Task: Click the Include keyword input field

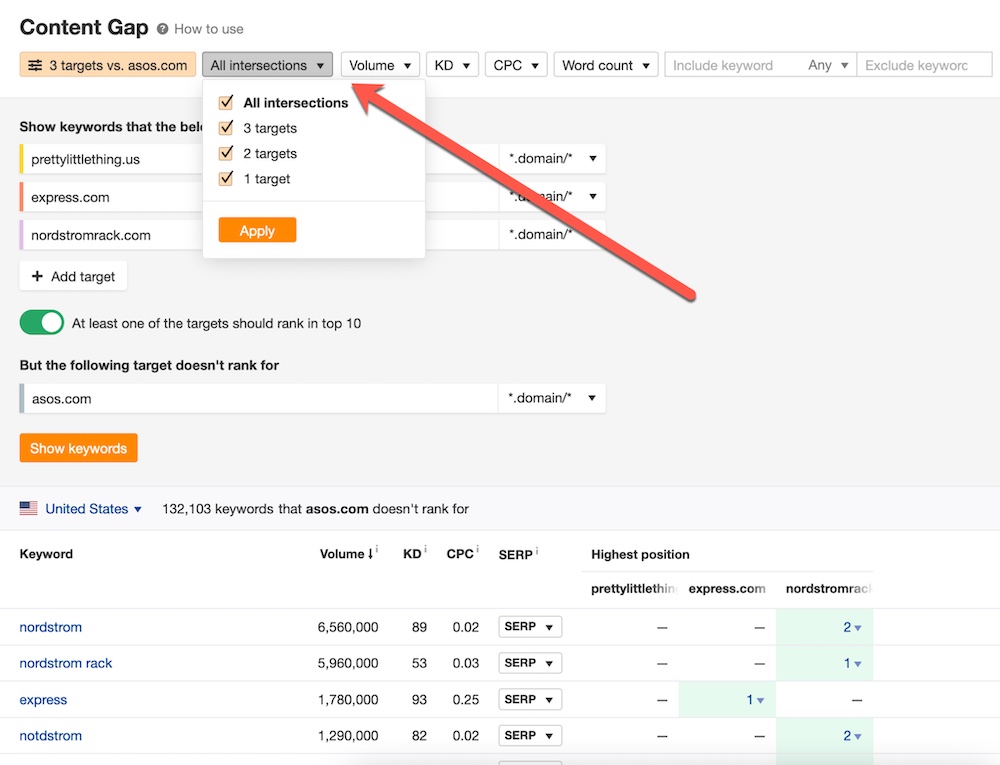Action: (735, 66)
